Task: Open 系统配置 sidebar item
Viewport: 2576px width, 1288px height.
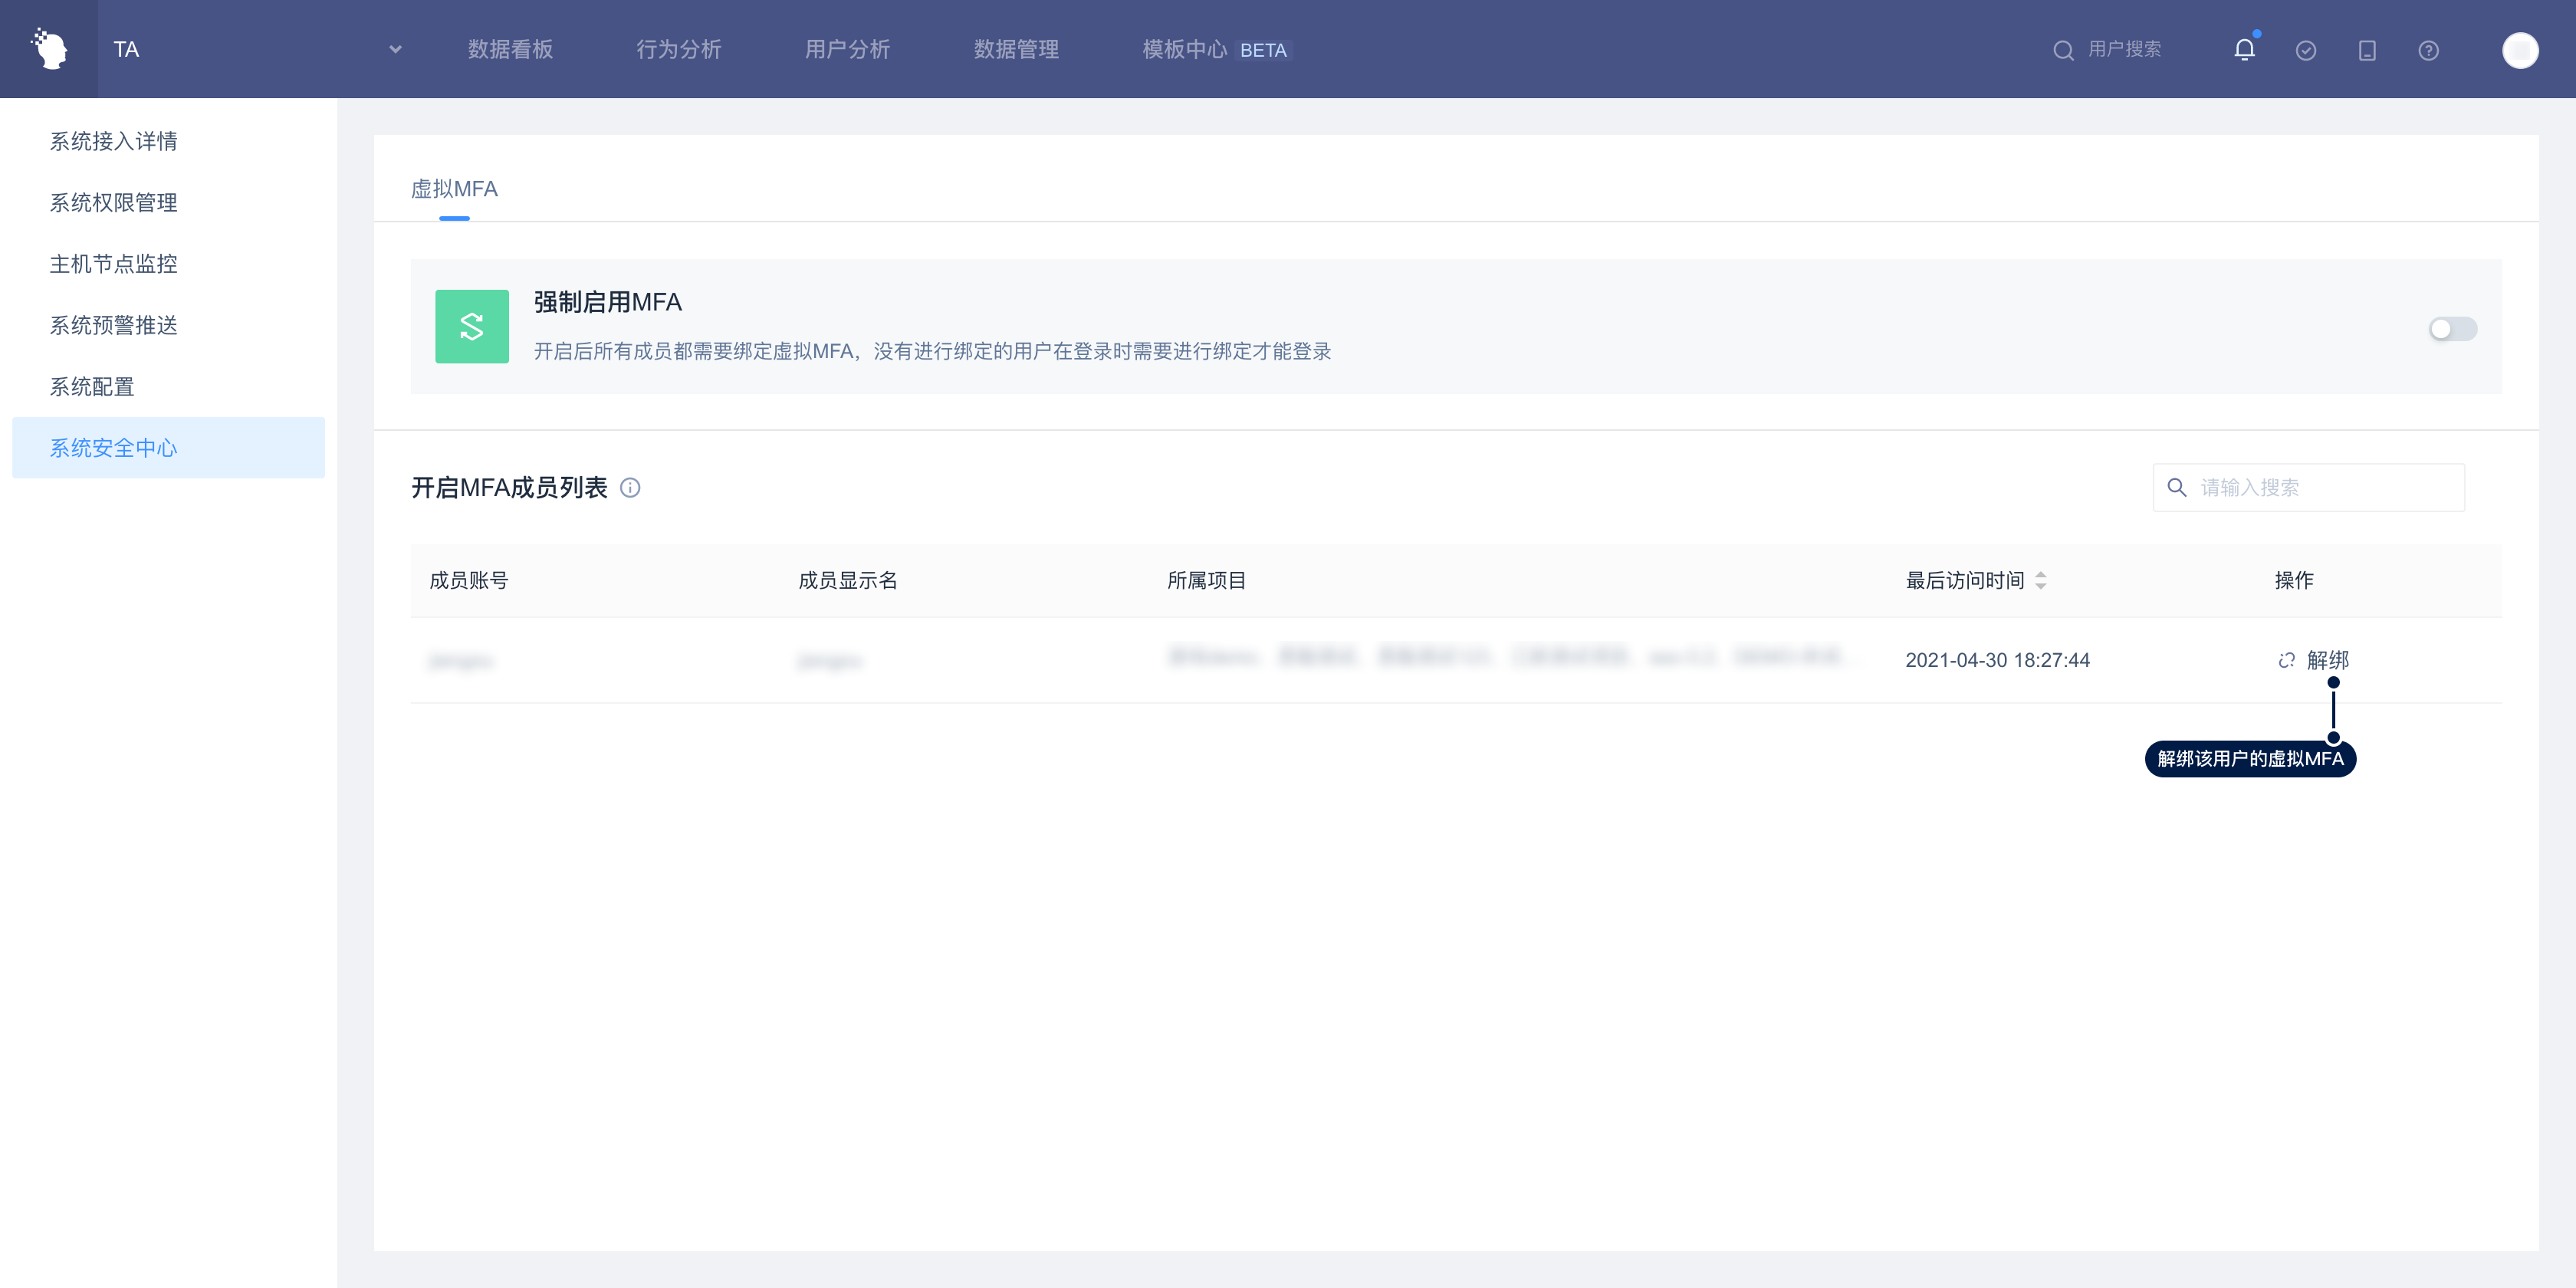Action: [x=92, y=387]
